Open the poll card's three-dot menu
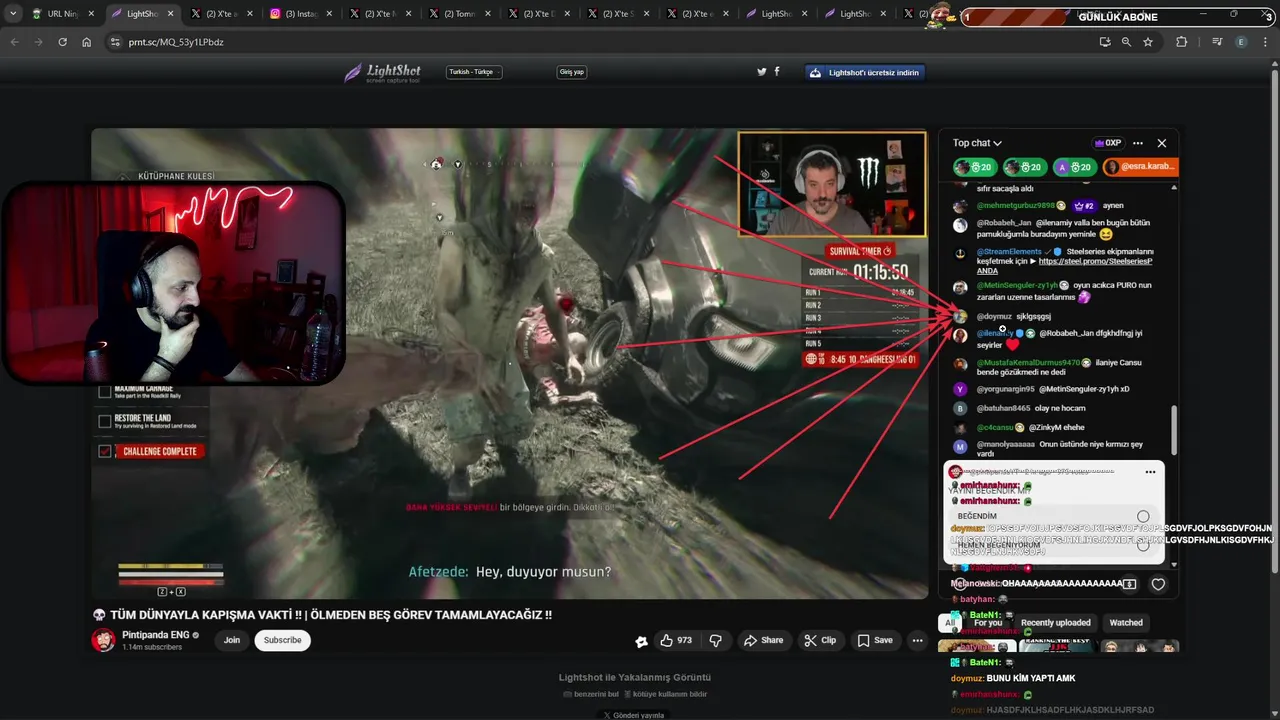The width and height of the screenshot is (1280, 720). 1150,472
